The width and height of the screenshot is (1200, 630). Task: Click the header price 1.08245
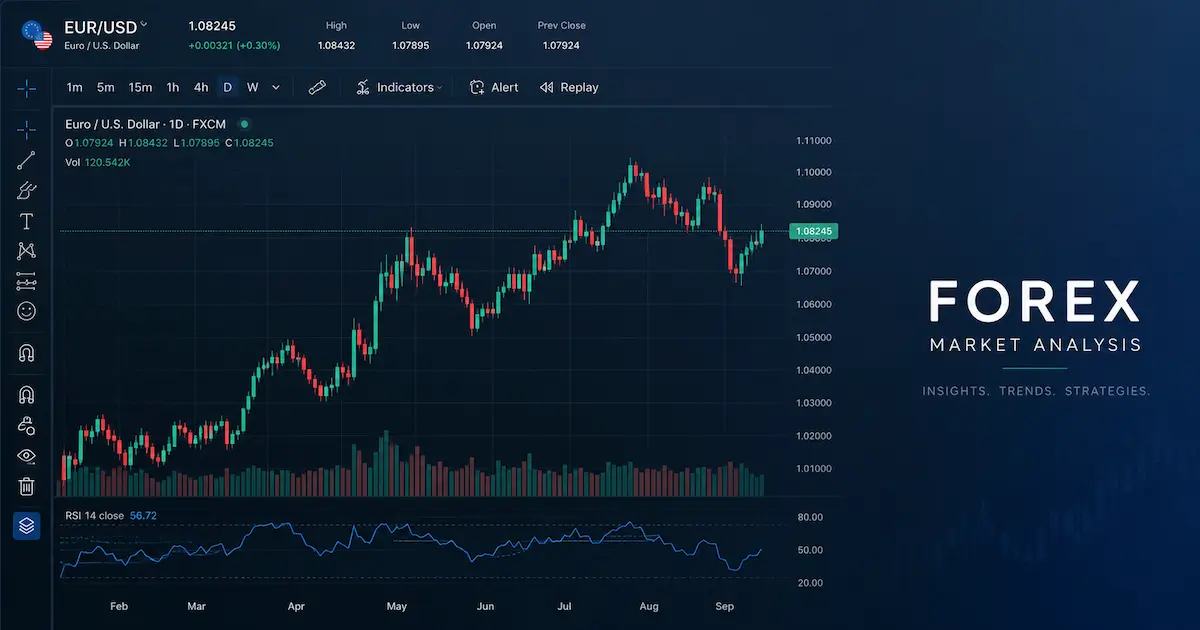pyautogui.click(x=212, y=26)
